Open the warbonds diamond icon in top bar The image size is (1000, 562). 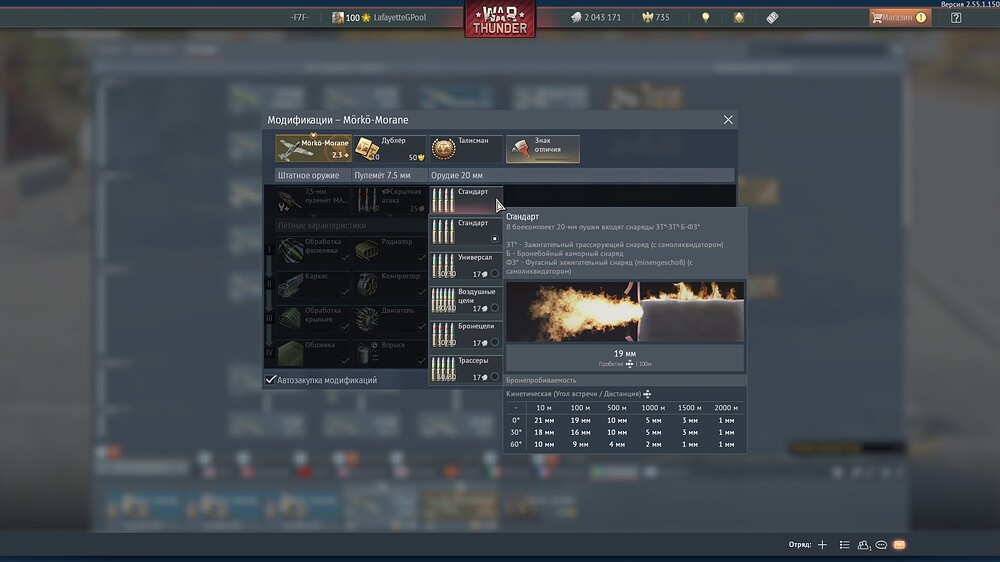pyautogui.click(x=739, y=18)
